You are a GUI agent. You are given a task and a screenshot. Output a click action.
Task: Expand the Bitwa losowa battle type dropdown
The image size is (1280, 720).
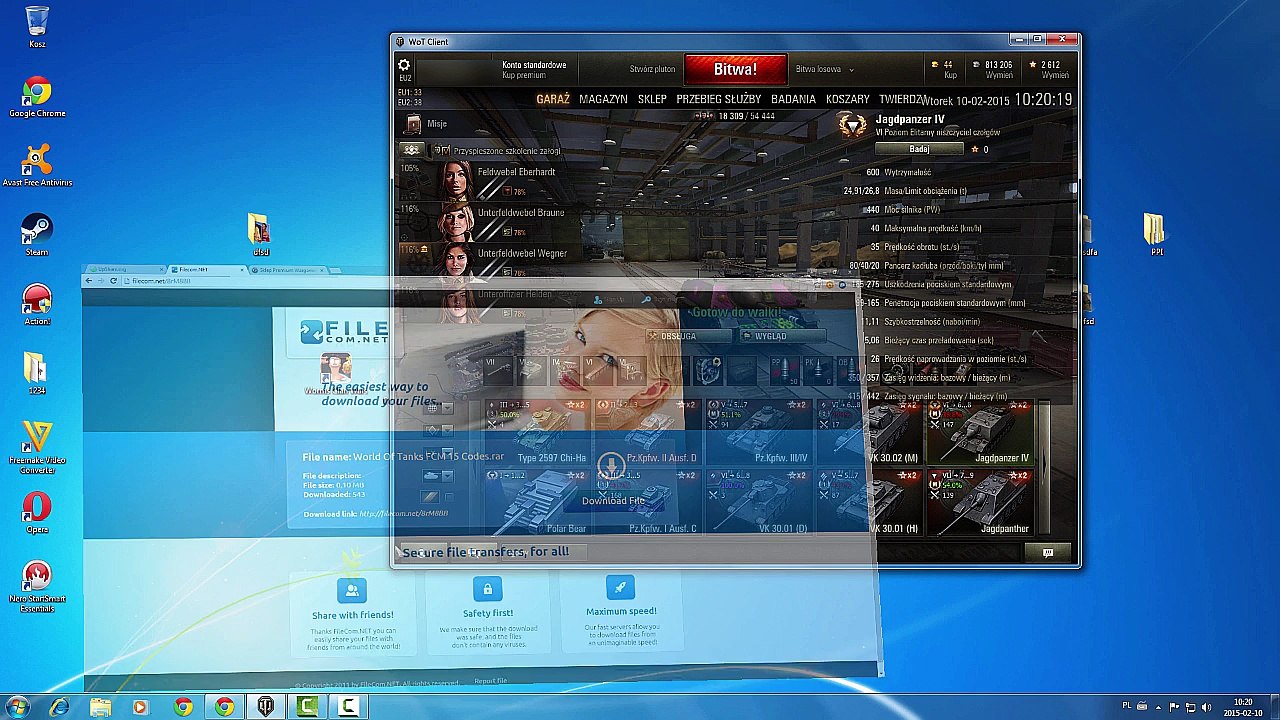pos(825,70)
